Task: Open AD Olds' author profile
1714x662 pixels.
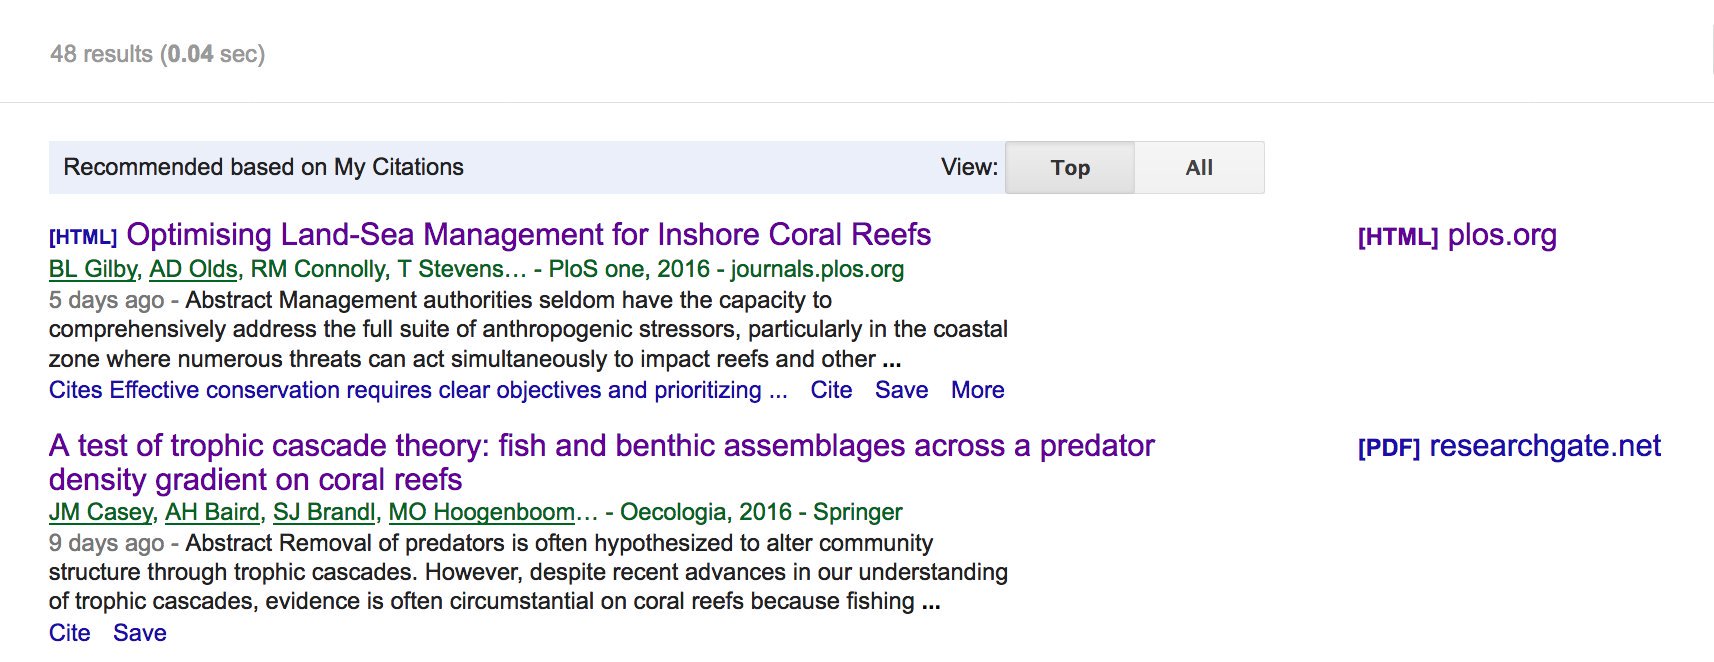Action: (x=193, y=269)
